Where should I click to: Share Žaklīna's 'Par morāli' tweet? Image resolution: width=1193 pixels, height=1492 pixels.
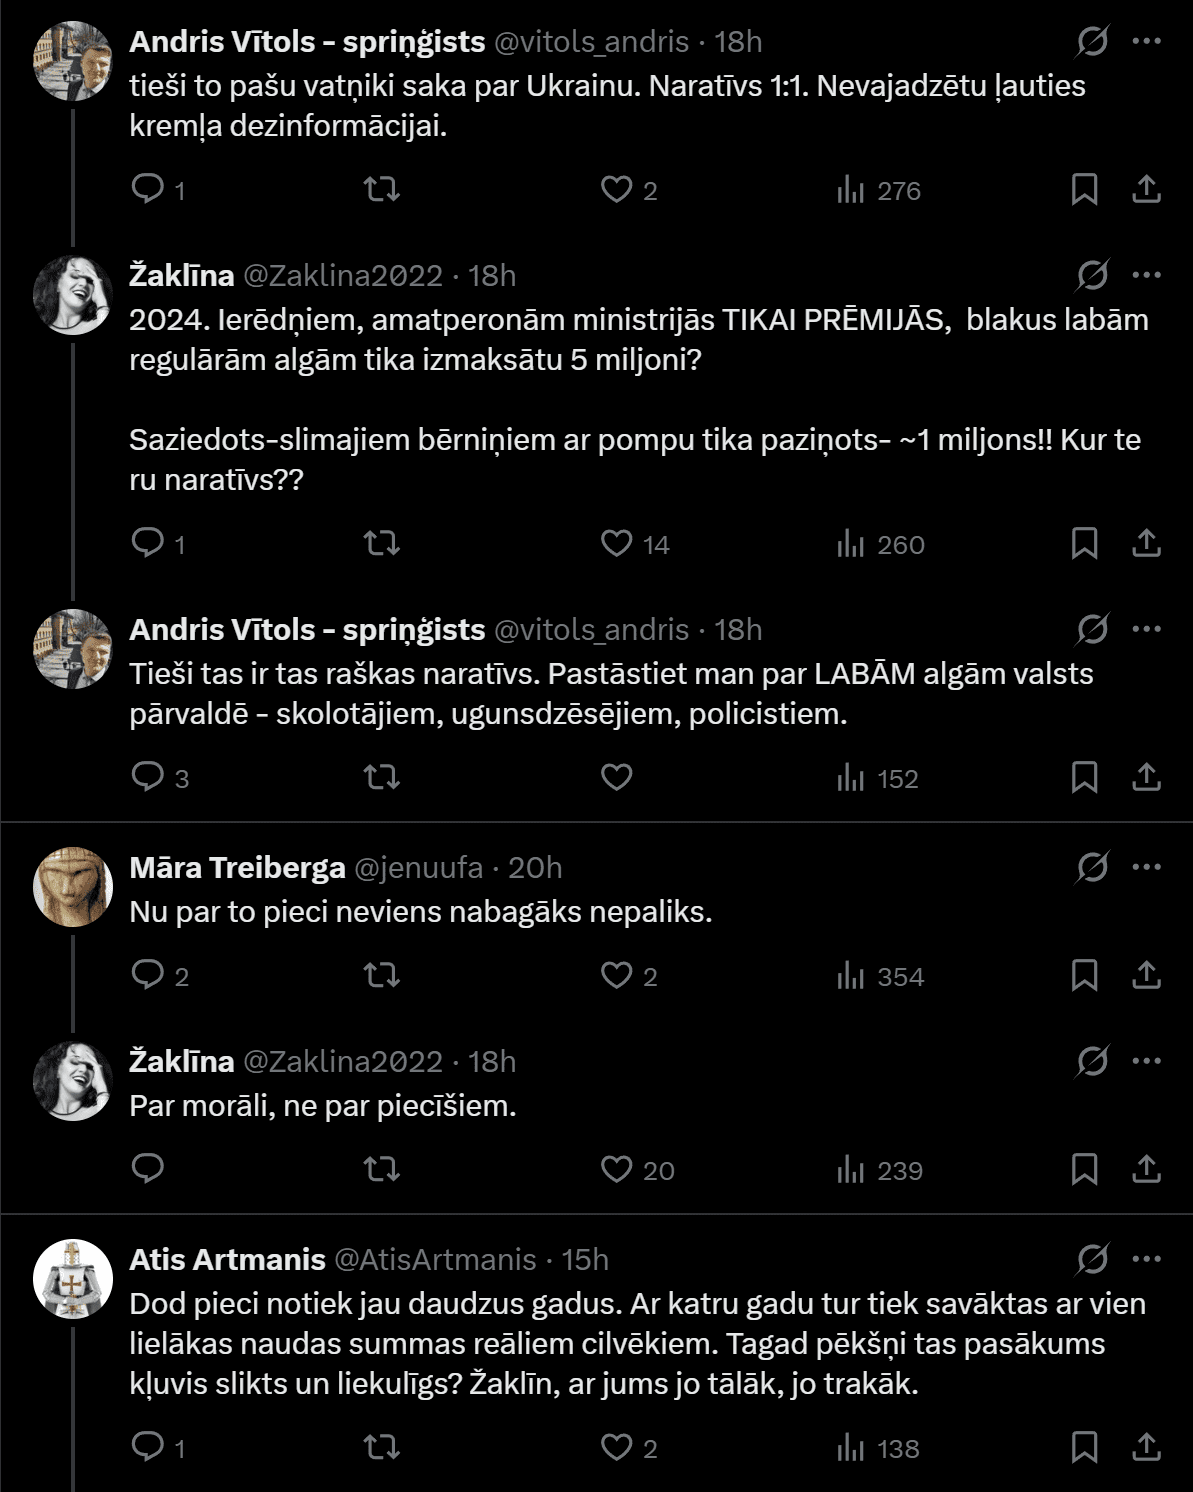pos(1146,1169)
